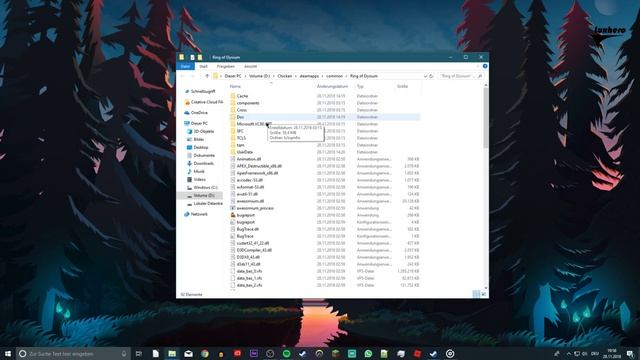Open the Freigeben ribbon tab
This screenshot has width=640, height=360.
point(226,66)
